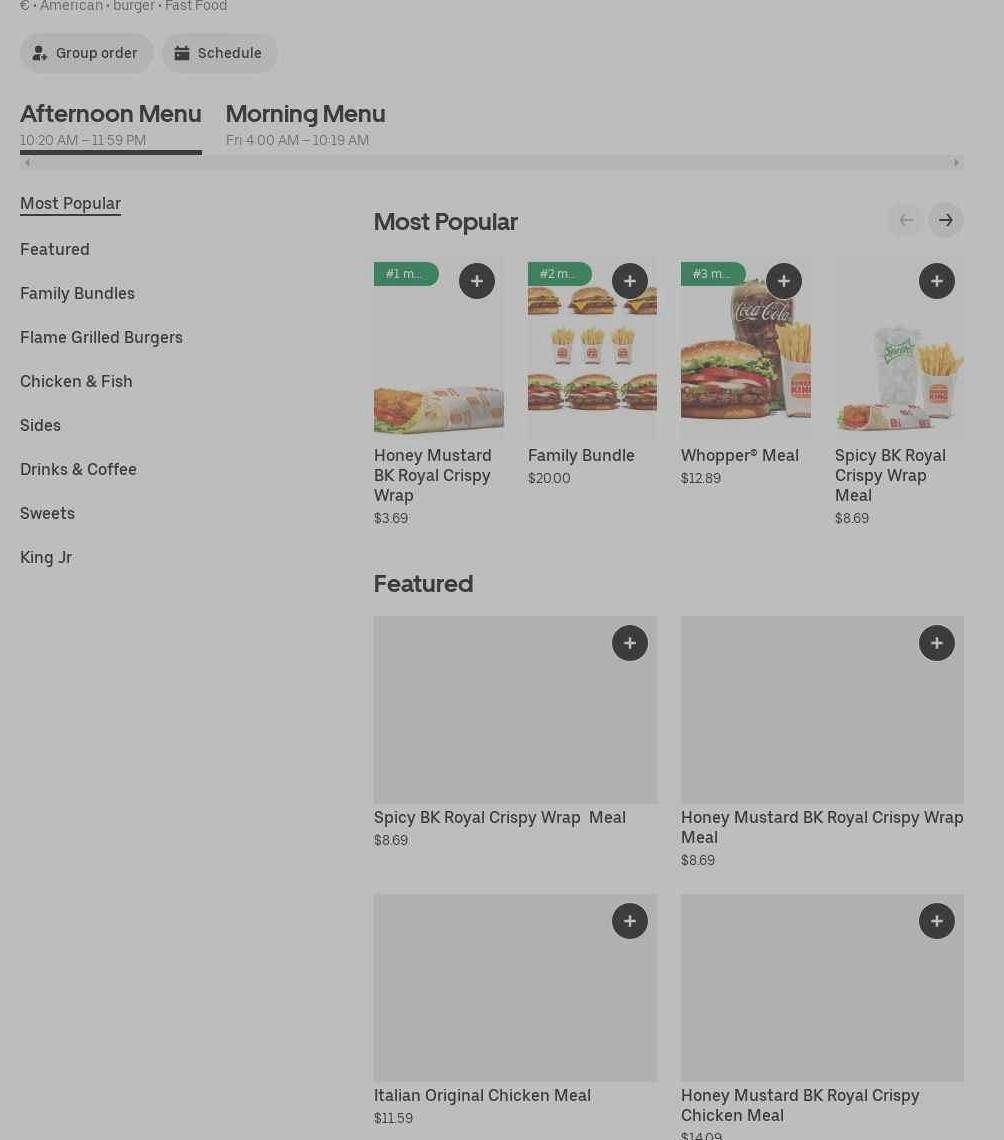This screenshot has height=1140, width=1004.
Task: Navigate to Drinks & Coffee section
Action: [x=78, y=469]
